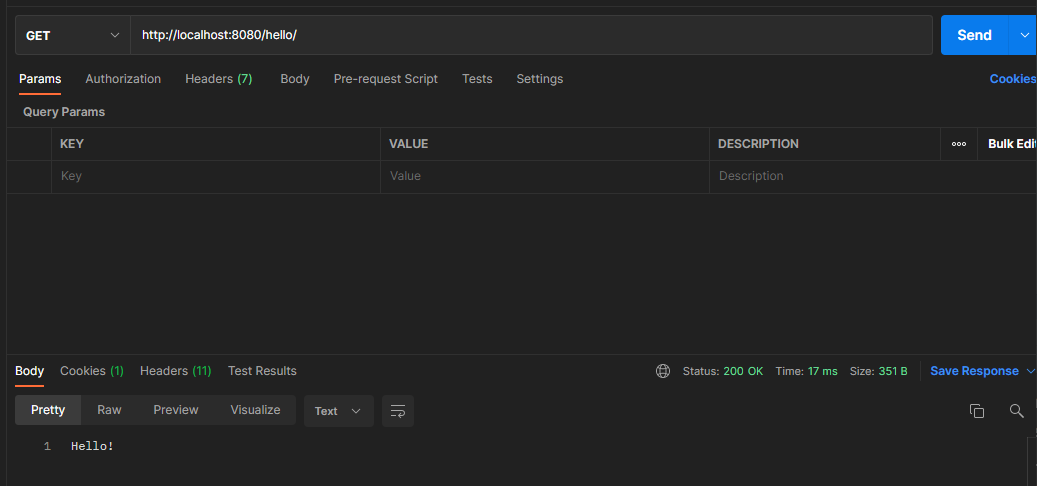Expand the Save Response chevron
The image size is (1037, 486).
tap(1030, 371)
